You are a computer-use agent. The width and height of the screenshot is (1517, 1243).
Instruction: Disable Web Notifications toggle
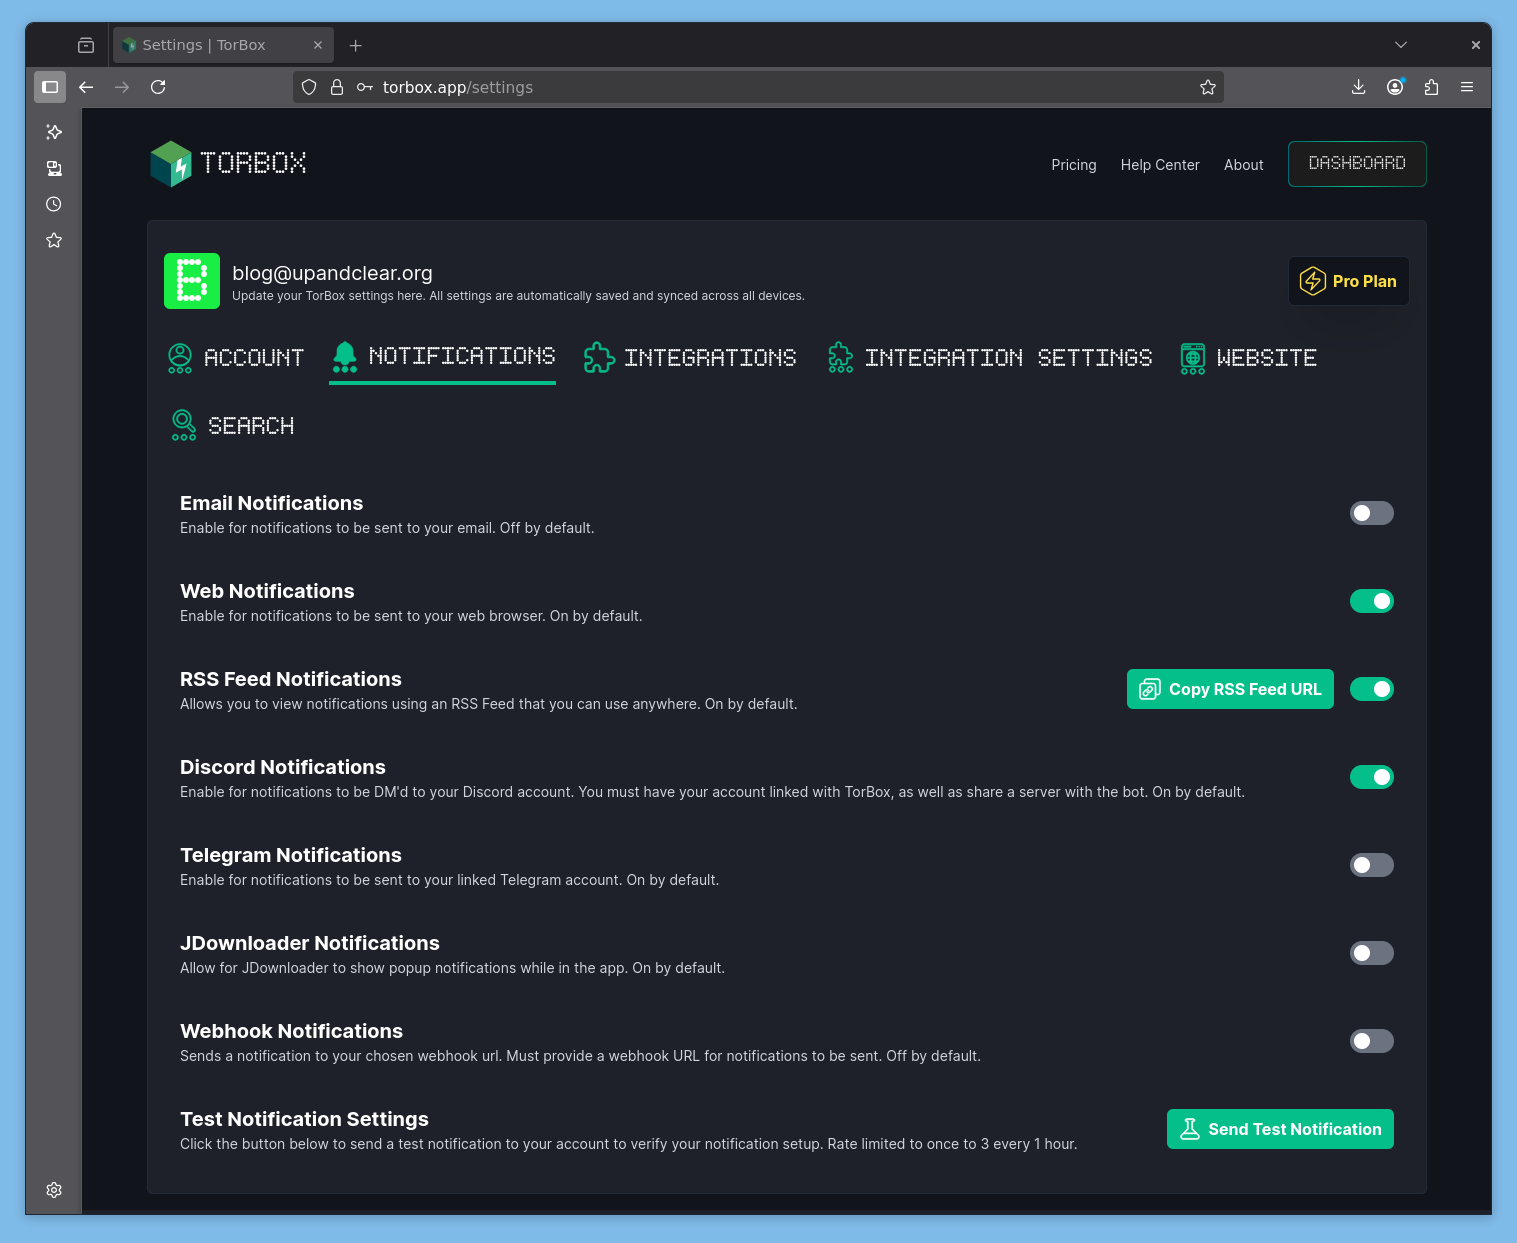tap(1372, 601)
